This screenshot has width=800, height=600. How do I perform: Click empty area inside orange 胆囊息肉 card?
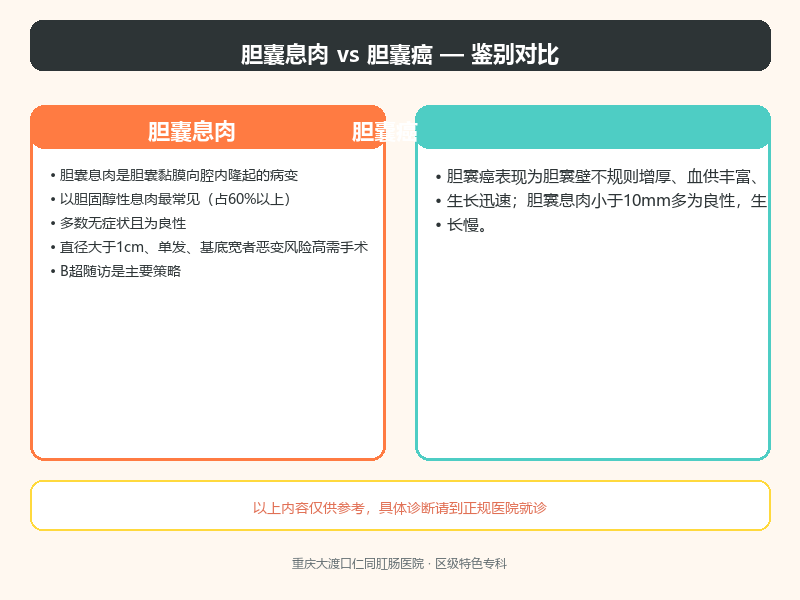coord(208,367)
